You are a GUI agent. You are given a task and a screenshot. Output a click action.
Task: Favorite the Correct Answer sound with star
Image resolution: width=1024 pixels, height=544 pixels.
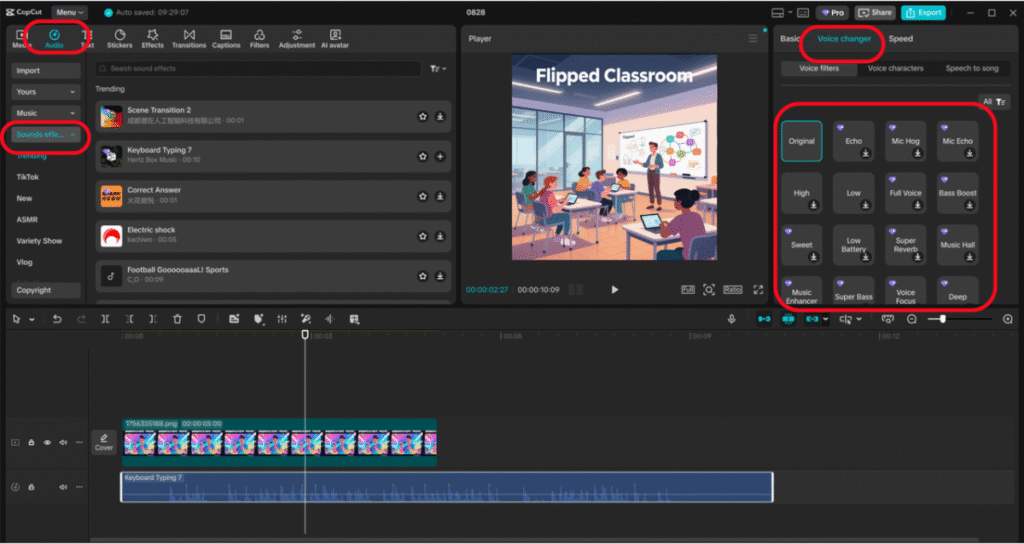pyautogui.click(x=422, y=196)
